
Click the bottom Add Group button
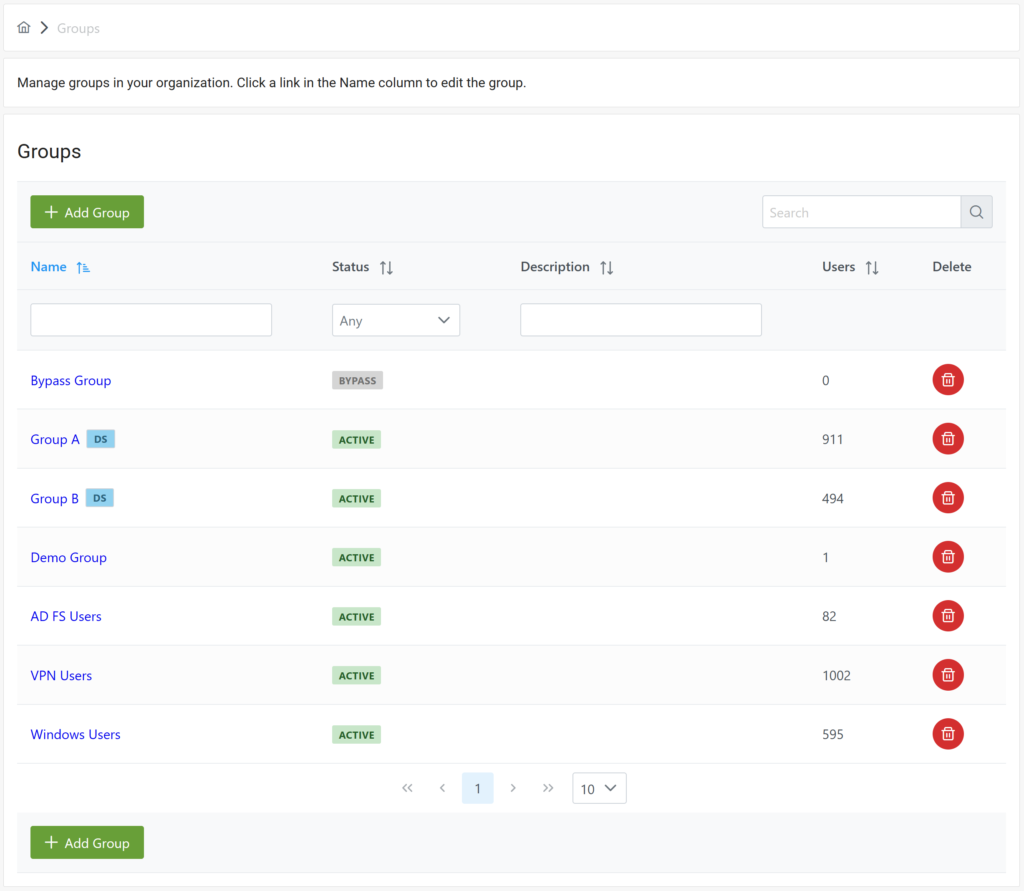click(86, 842)
